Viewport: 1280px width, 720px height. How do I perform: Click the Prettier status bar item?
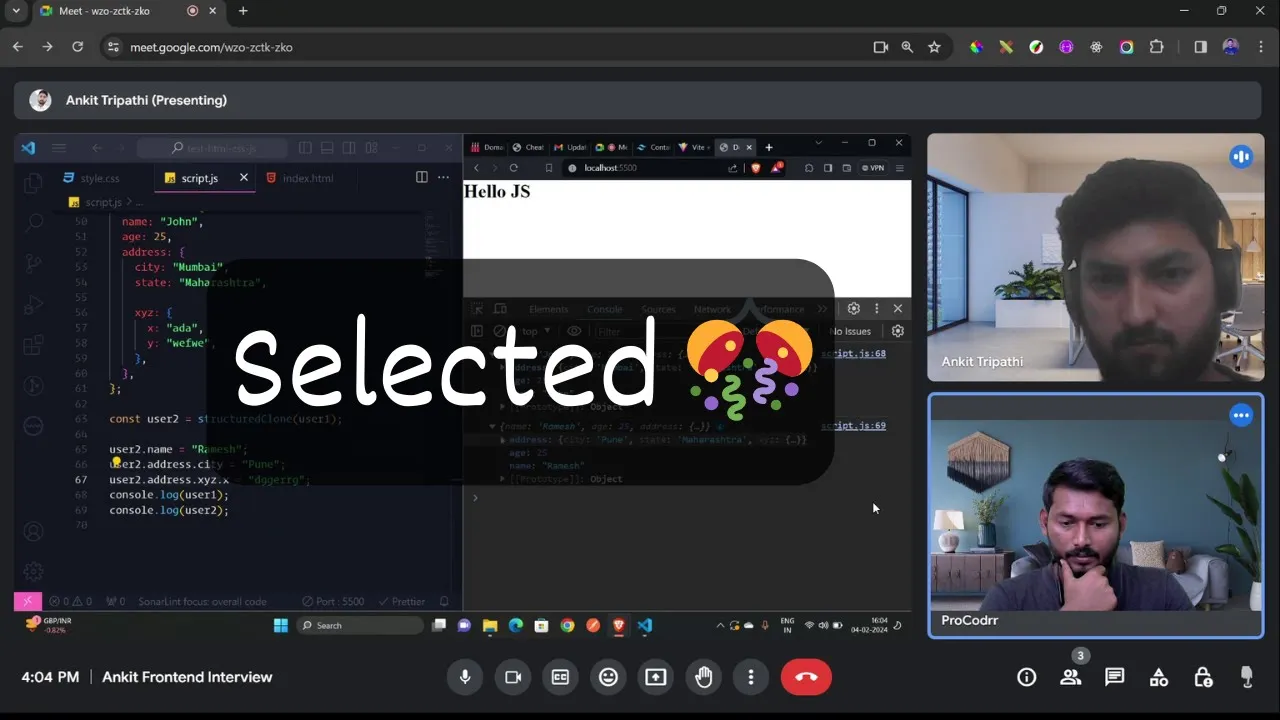coord(402,602)
